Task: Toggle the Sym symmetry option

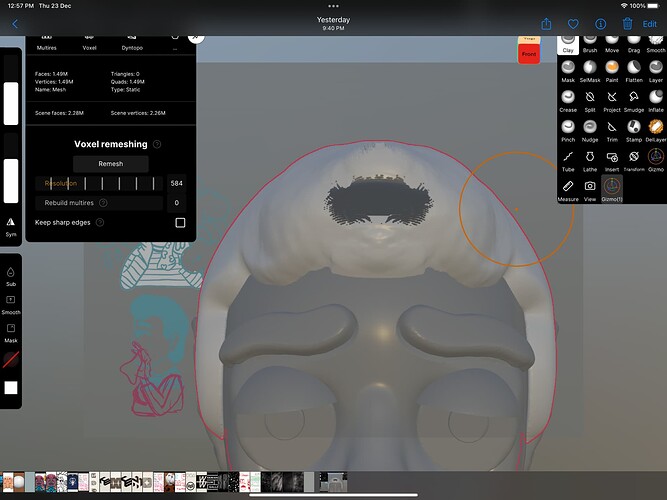Action: point(11,227)
